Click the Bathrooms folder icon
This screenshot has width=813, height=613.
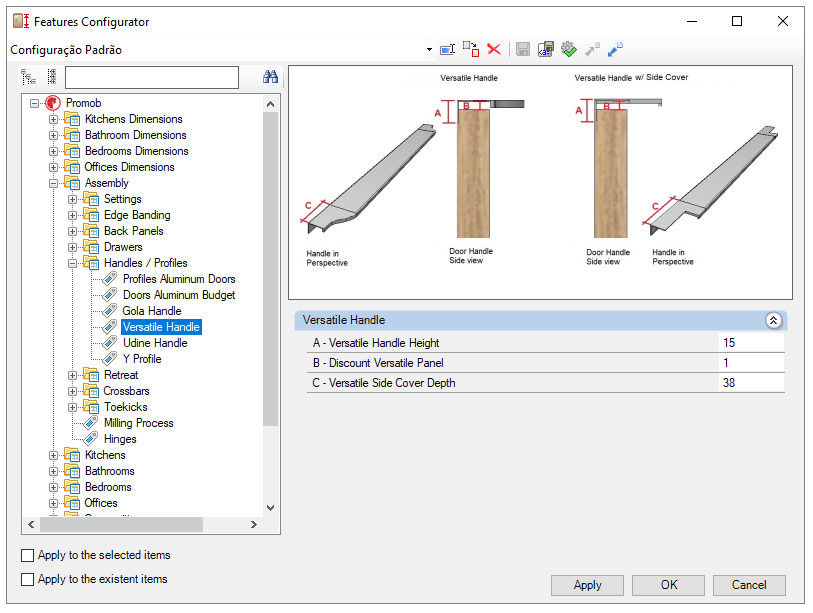point(72,471)
